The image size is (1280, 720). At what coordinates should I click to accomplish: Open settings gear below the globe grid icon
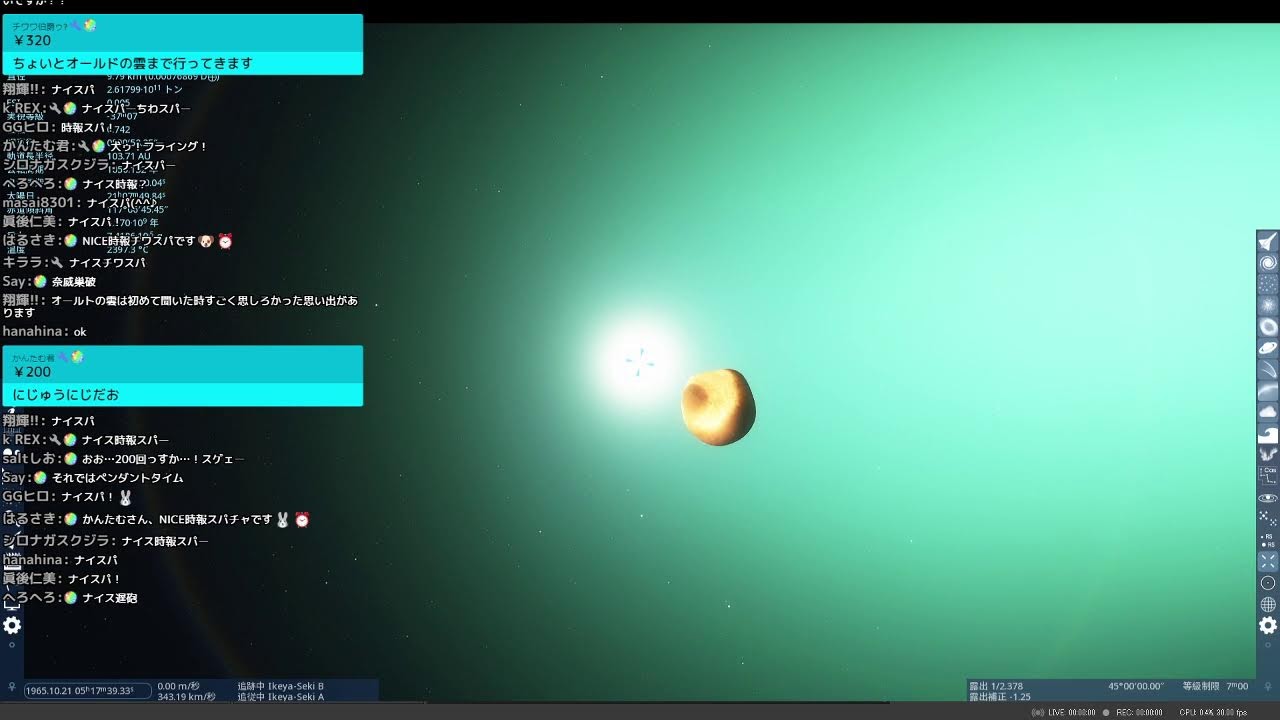(1268, 626)
